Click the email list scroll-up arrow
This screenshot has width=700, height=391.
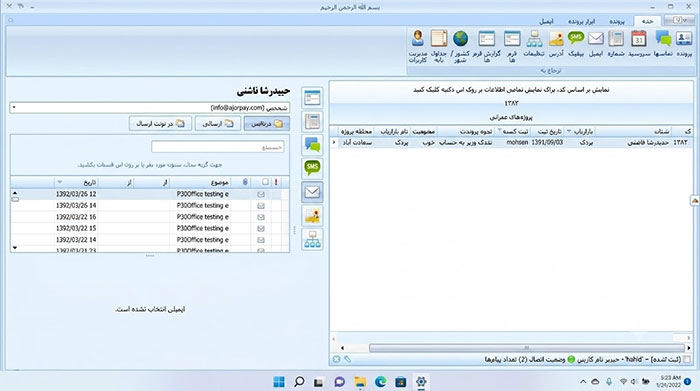15,193
